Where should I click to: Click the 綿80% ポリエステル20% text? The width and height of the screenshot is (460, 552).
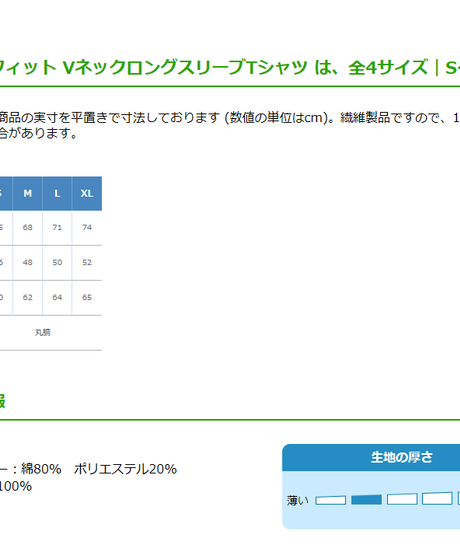click(99, 469)
